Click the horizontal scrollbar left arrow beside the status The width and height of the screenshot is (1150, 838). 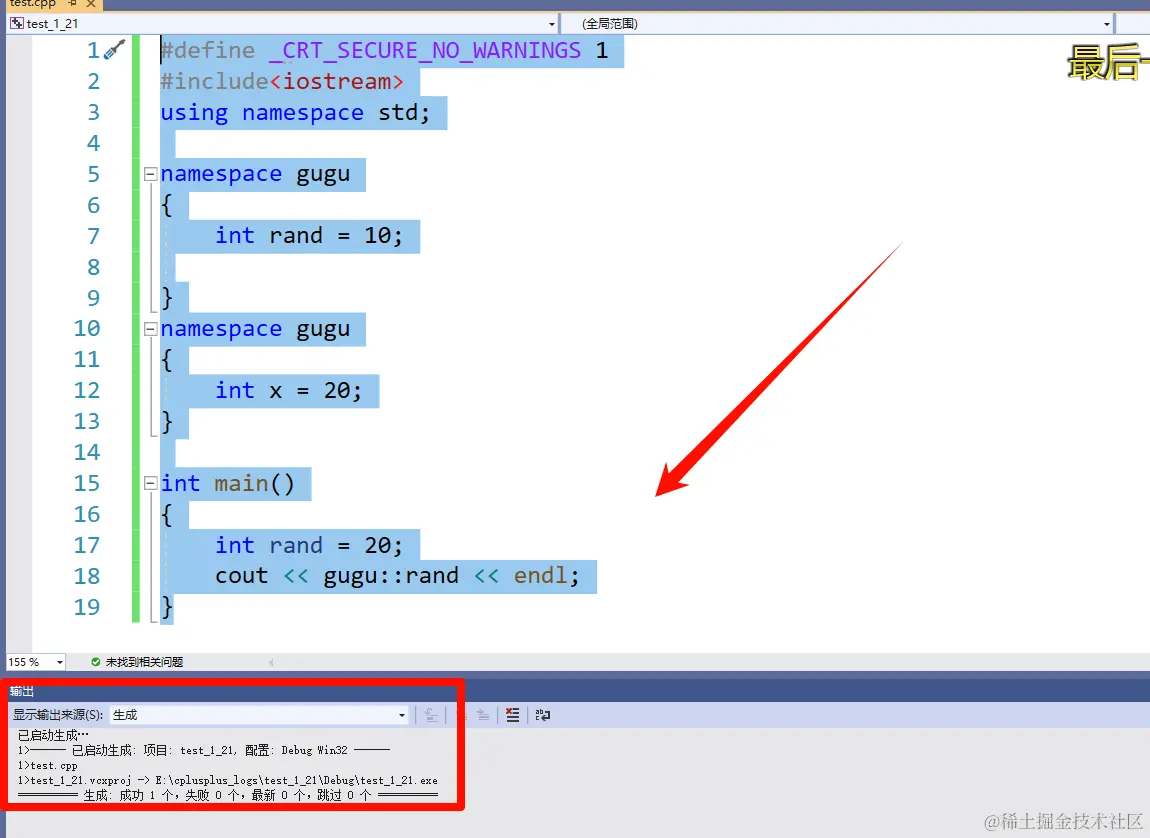click(271, 662)
